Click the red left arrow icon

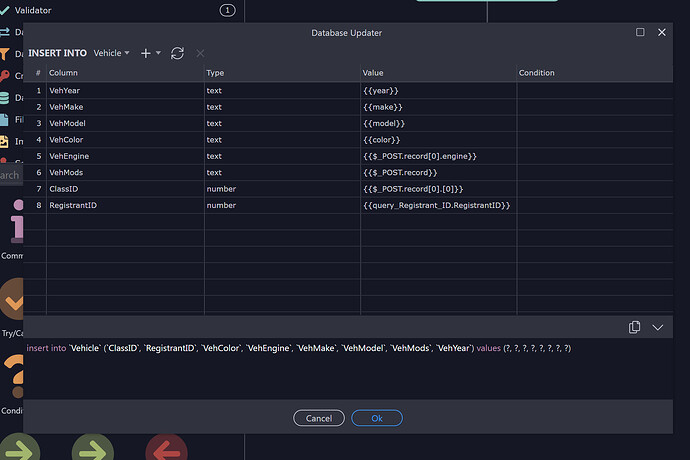click(166, 448)
